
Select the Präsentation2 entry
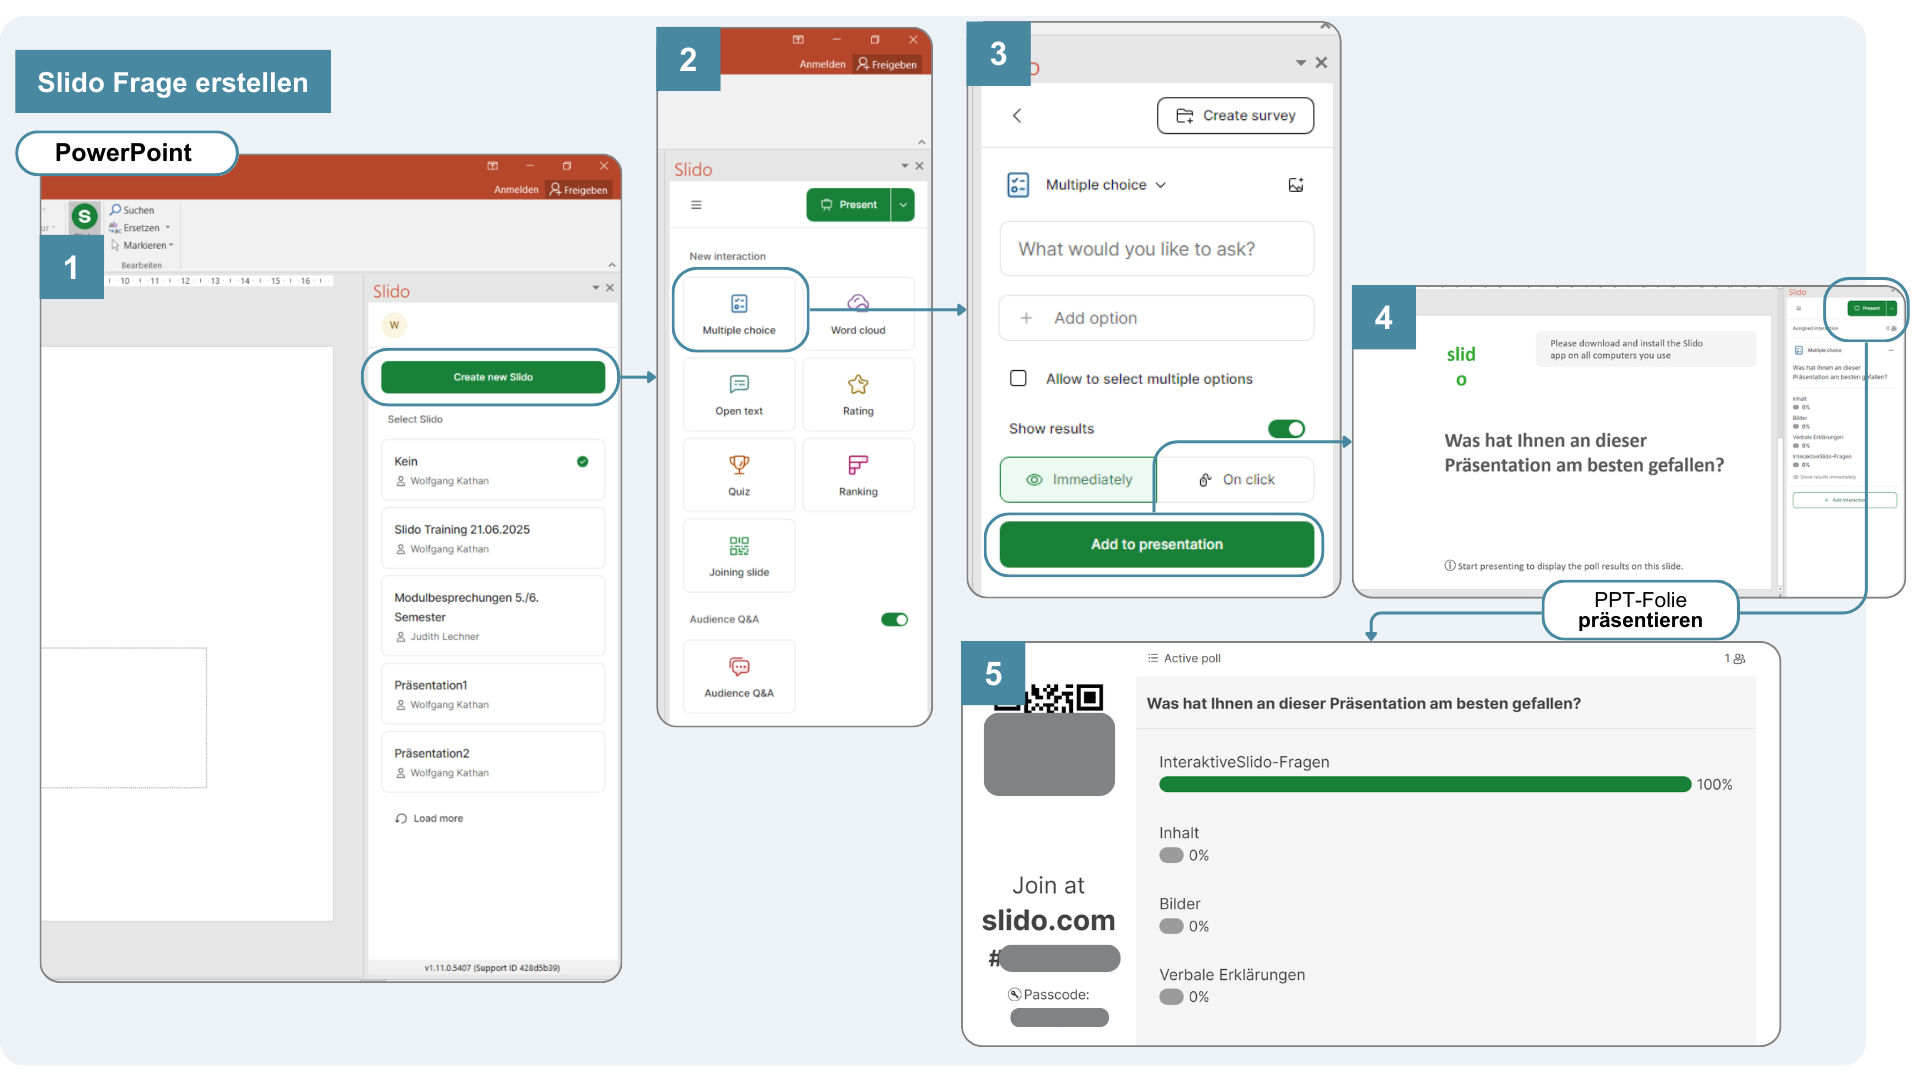click(493, 762)
